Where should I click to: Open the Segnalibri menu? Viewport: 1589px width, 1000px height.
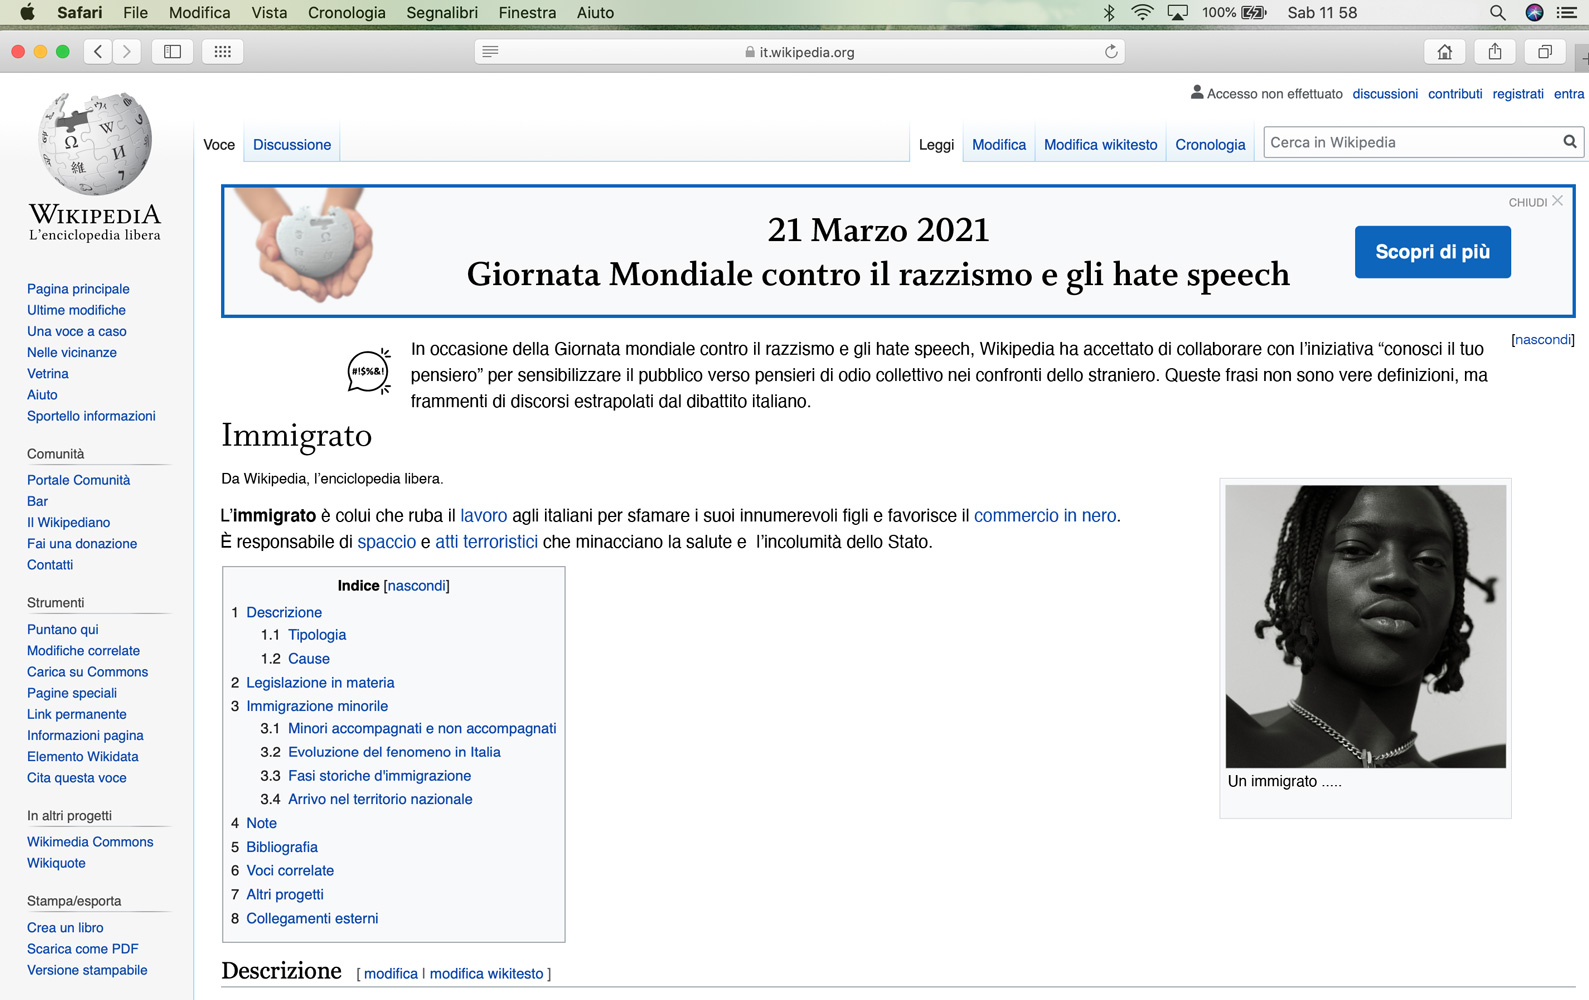441,12
